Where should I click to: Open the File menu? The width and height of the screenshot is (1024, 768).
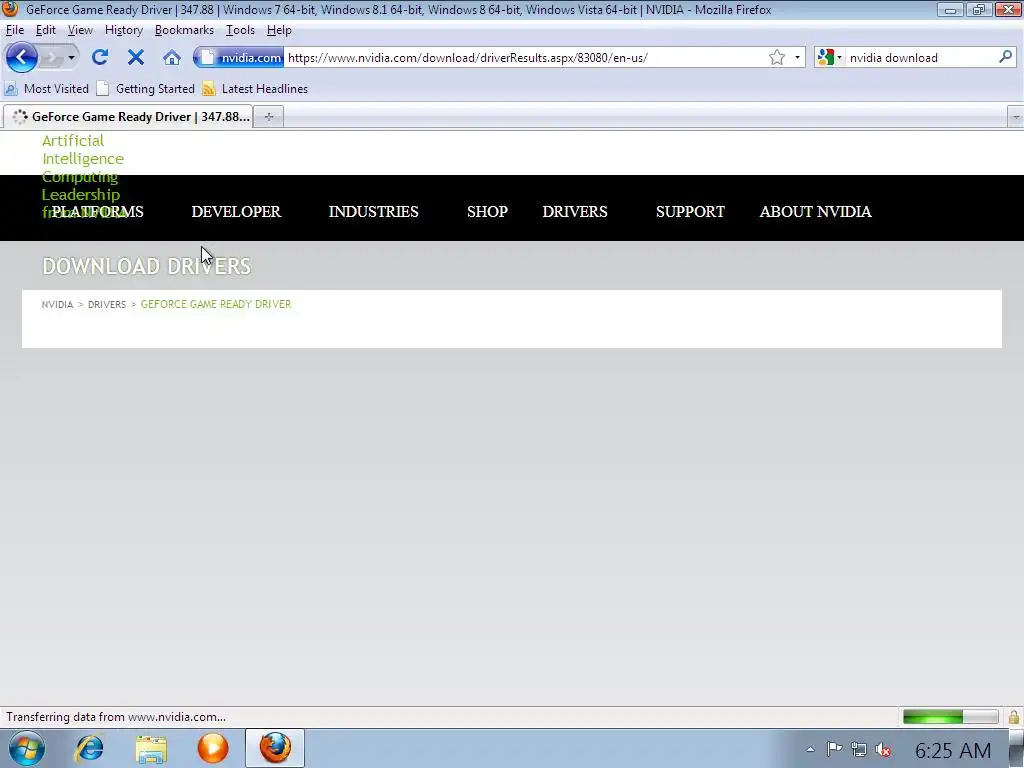click(x=14, y=30)
